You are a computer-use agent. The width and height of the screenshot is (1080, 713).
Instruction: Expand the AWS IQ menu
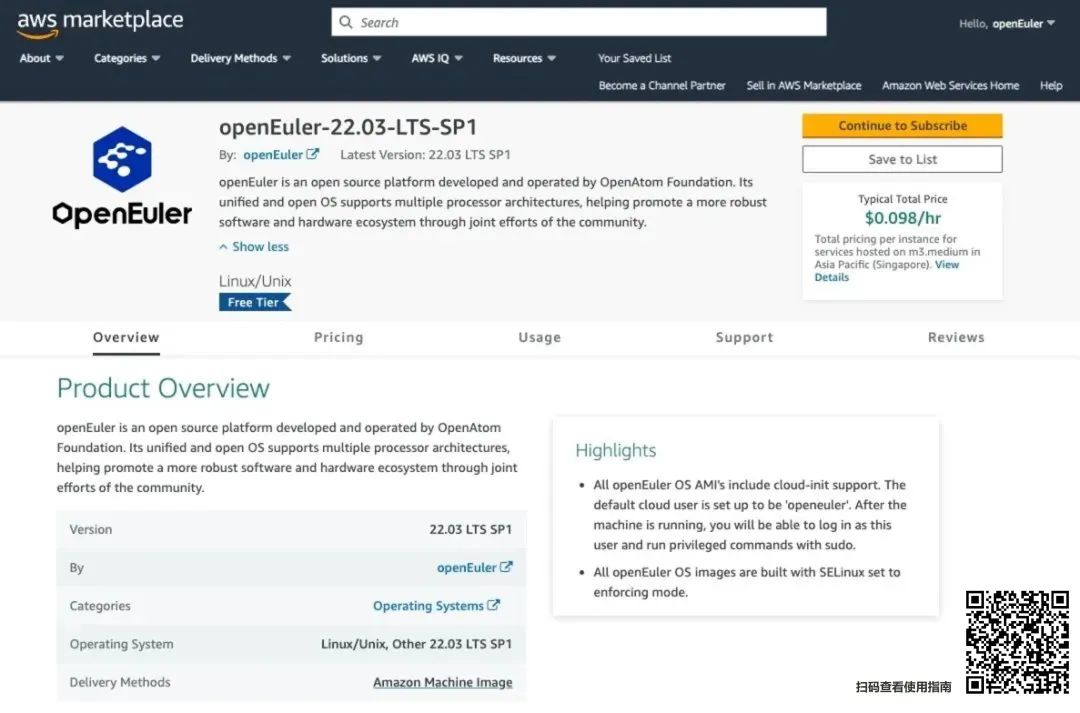click(x=437, y=58)
